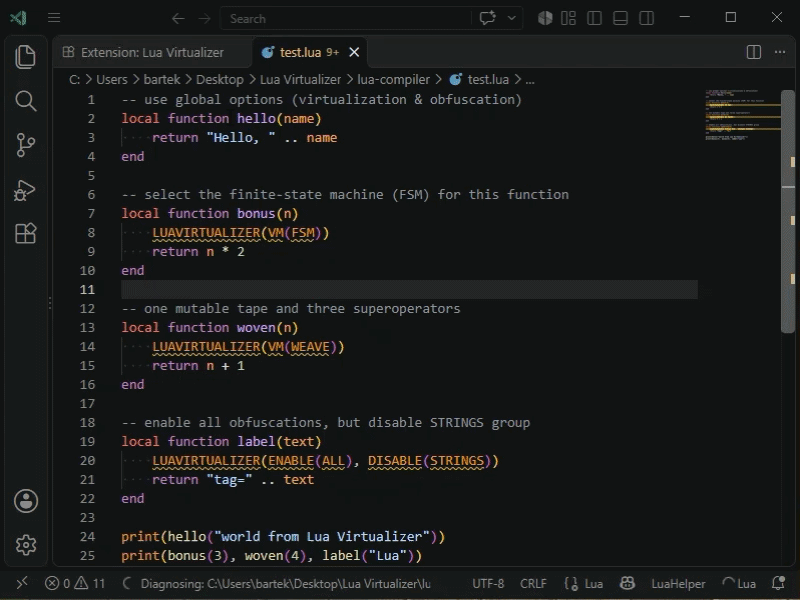The image size is (800, 600).
Task: Open the Copilot chat icon
Action: (x=488, y=18)
